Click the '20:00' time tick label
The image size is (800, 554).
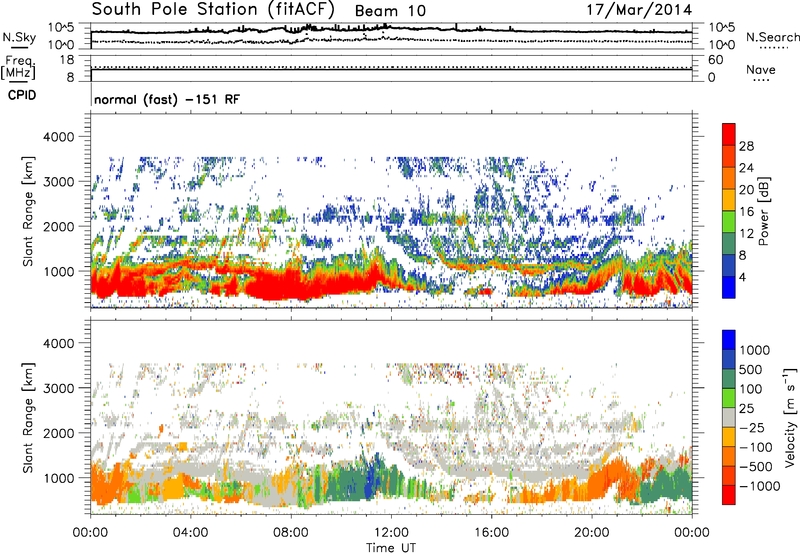pos(591,533)
